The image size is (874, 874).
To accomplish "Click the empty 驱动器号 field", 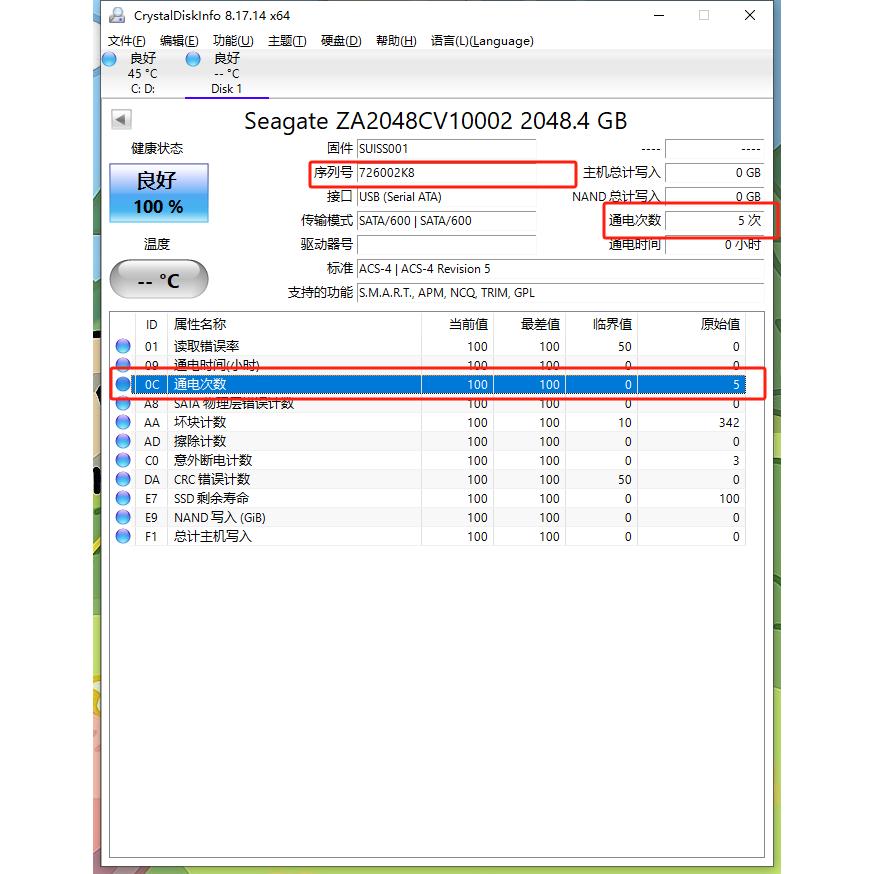I will tap(446, 245).
